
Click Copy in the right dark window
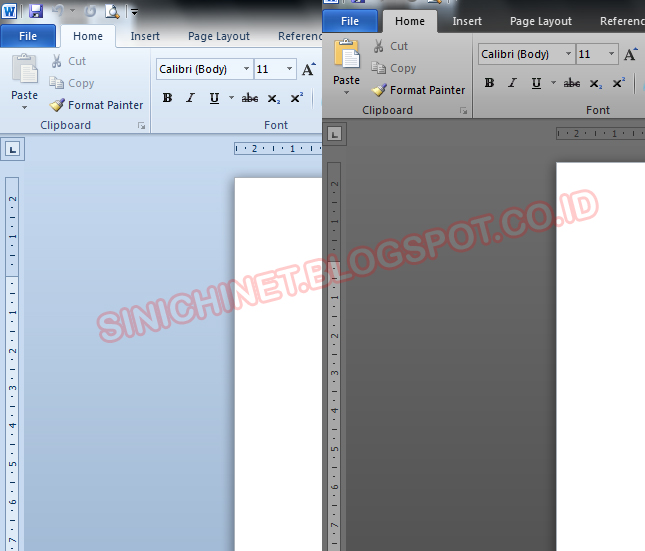tap(394, 68)
